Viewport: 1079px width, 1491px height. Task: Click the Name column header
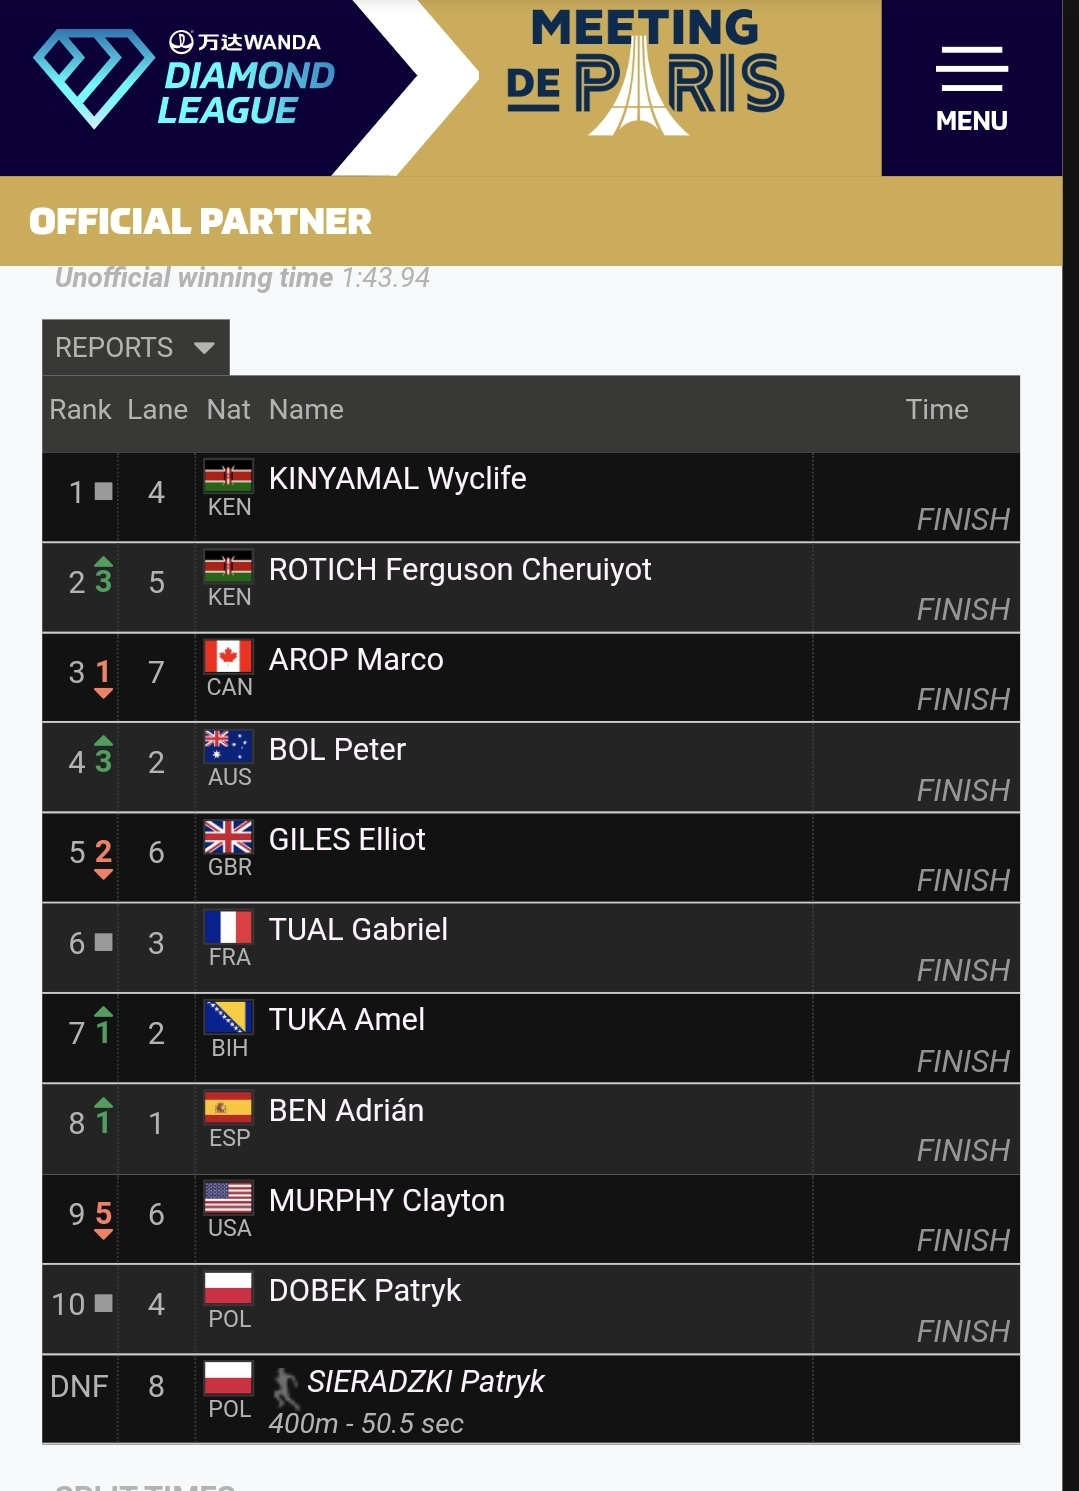pos(306,410)
